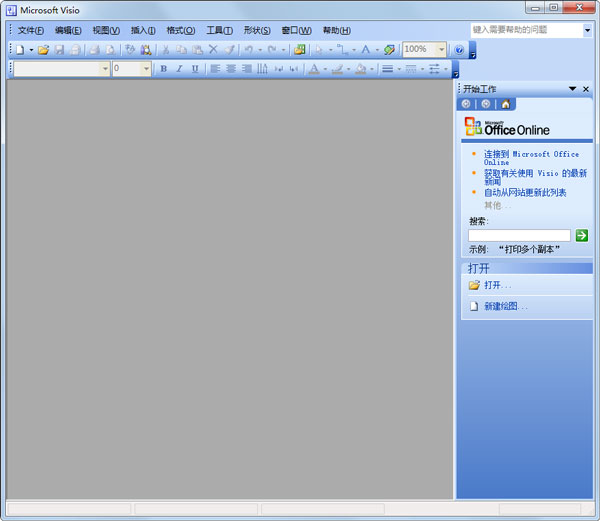600x521 pixels.
Task: Open the 编辑(E) menu
Action: click(x=68, y=30)
